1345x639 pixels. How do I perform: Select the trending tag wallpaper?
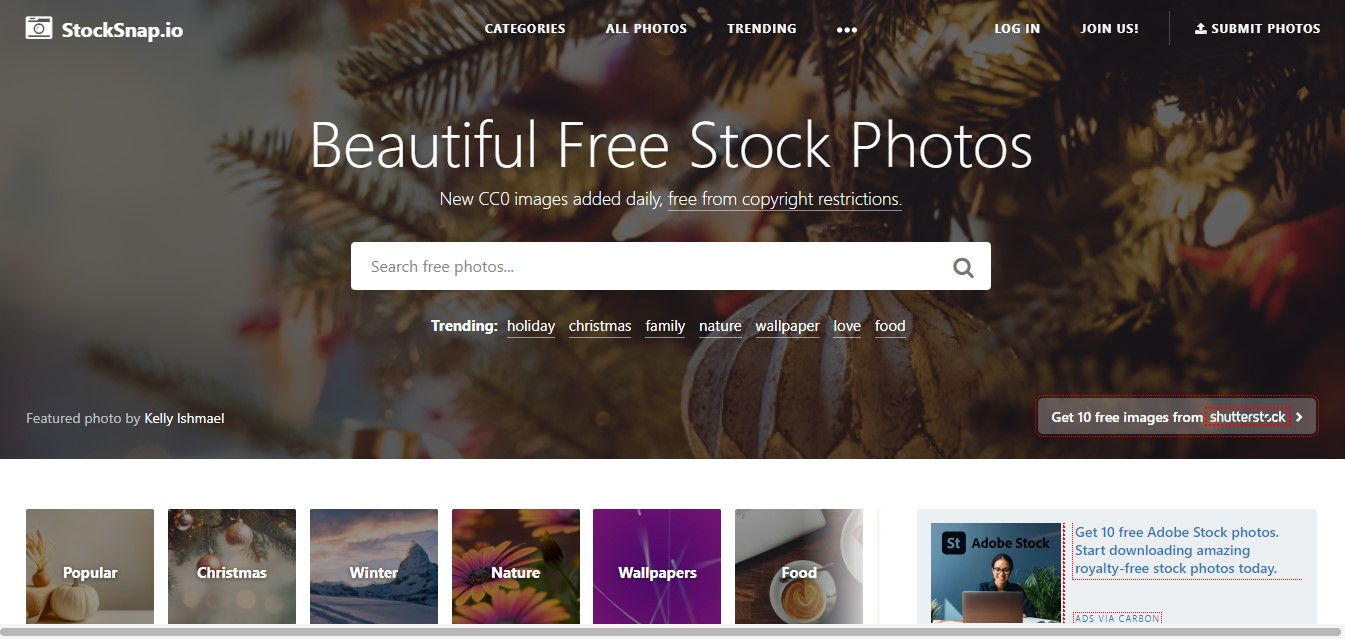(x=787, y=326)
